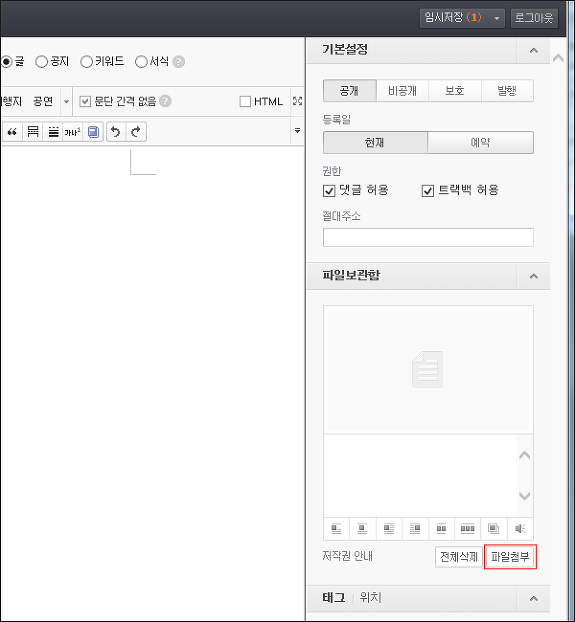Screen dimensions: 575x622
Task: Enable the HTML mode checkbox
Action: point(245,102)
